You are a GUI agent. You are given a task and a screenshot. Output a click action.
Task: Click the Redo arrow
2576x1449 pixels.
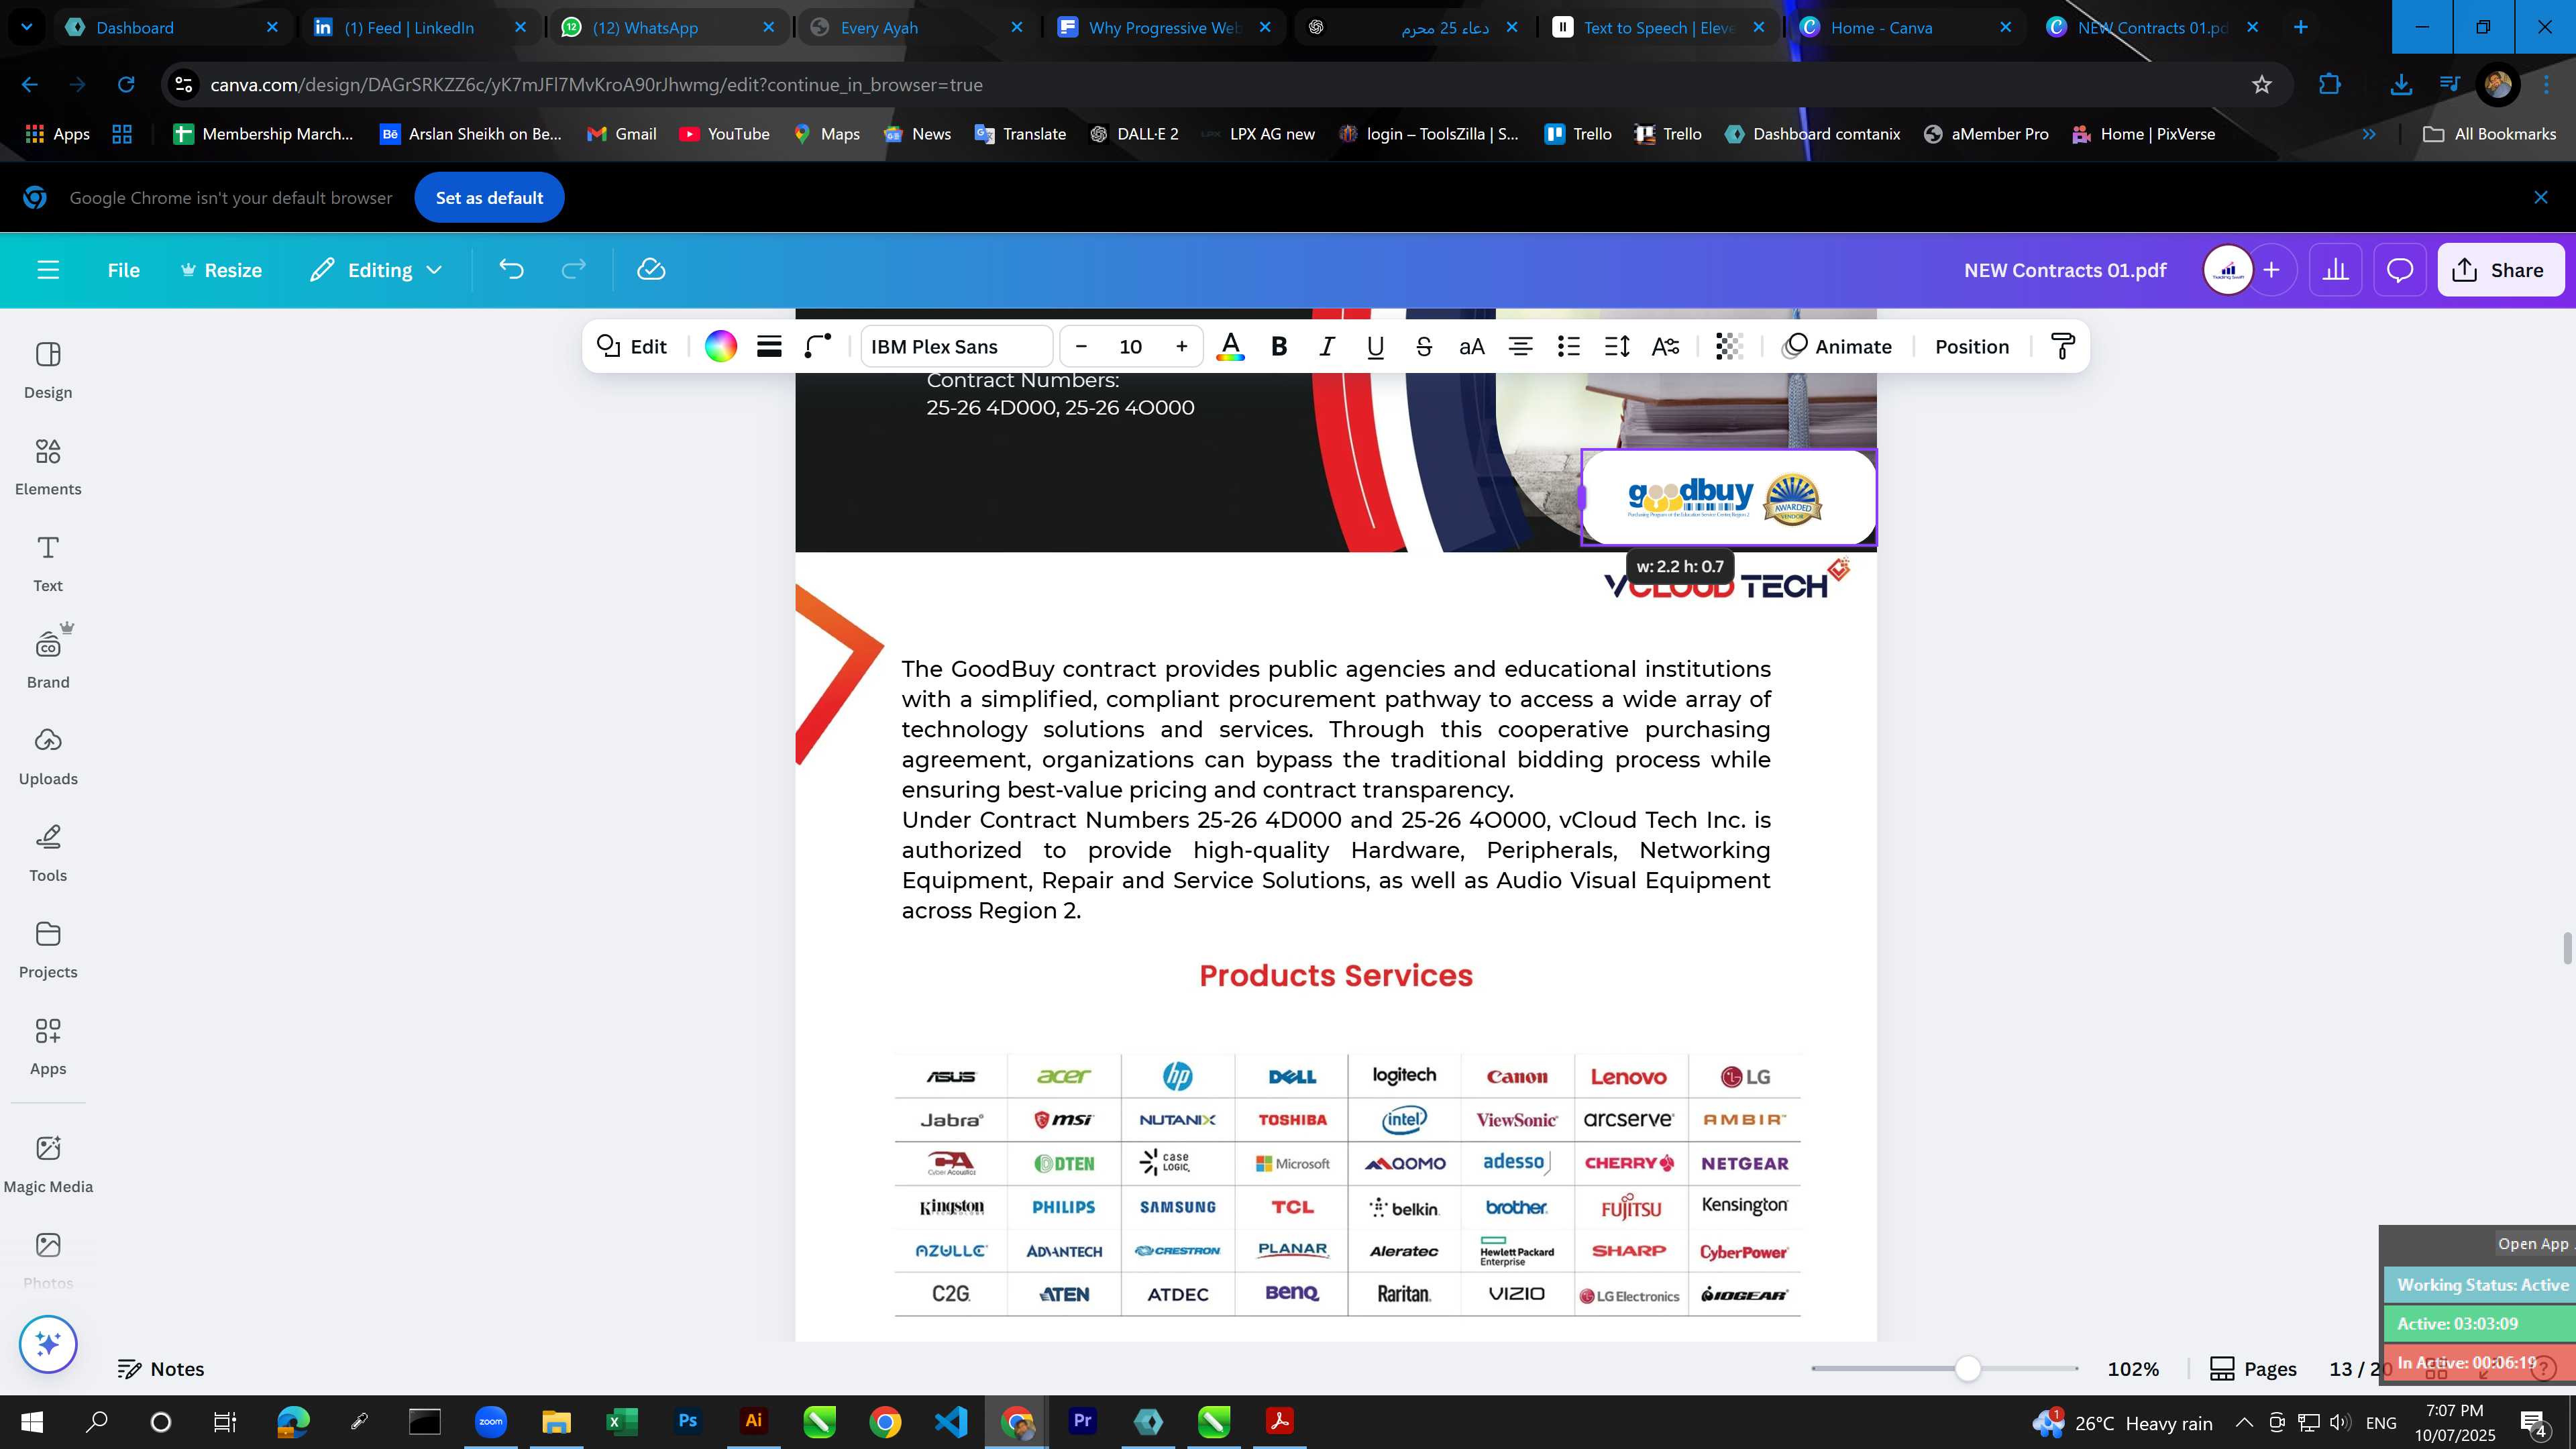573,270
